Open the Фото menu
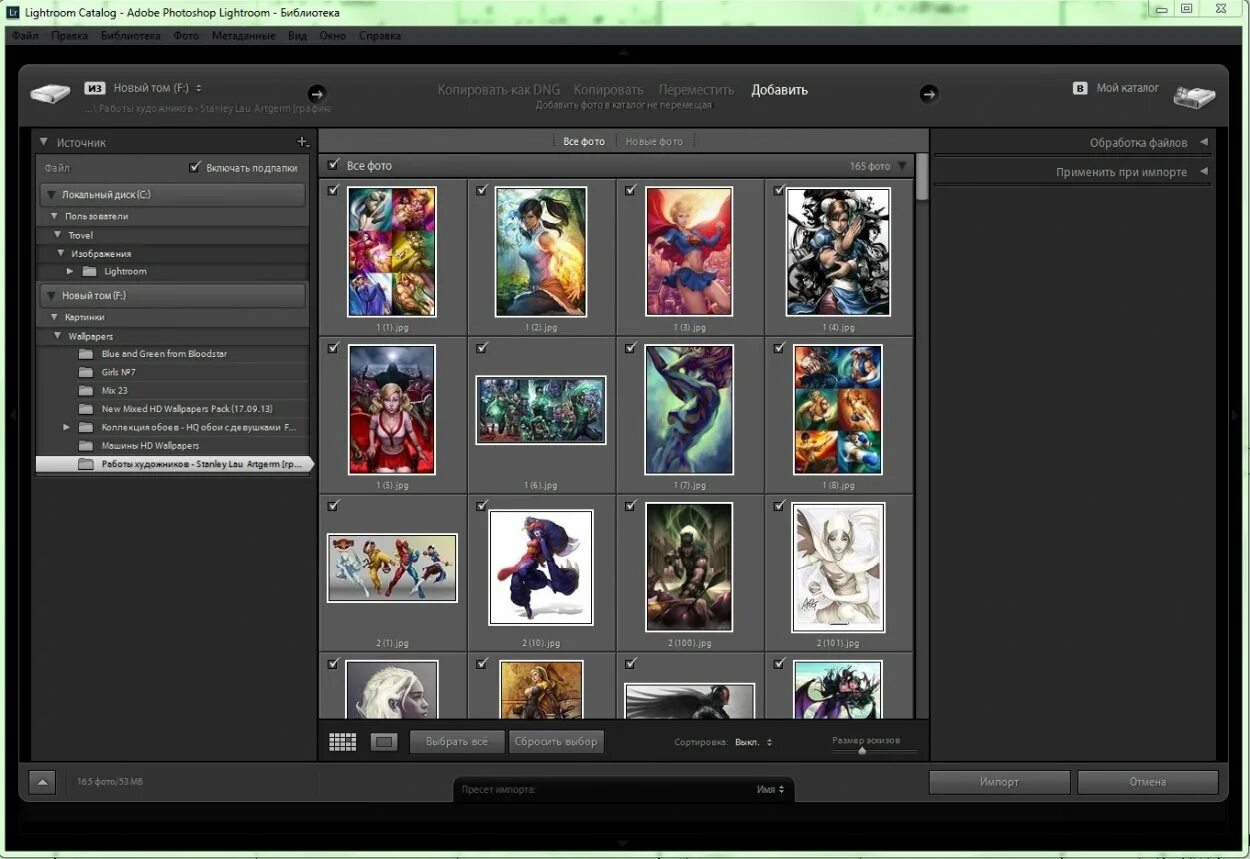 click(186, 35)
